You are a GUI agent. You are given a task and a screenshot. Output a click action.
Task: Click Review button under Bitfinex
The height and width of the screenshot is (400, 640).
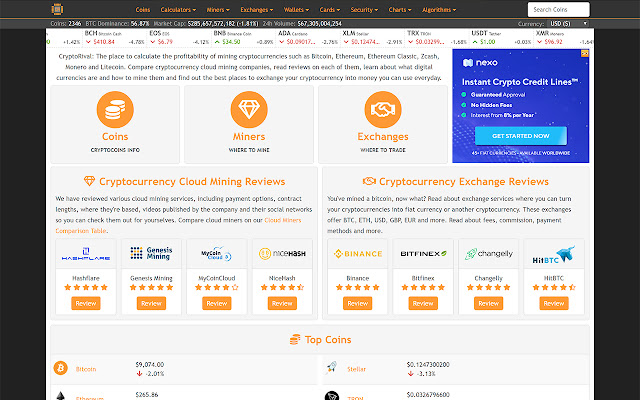pos(423,303)
